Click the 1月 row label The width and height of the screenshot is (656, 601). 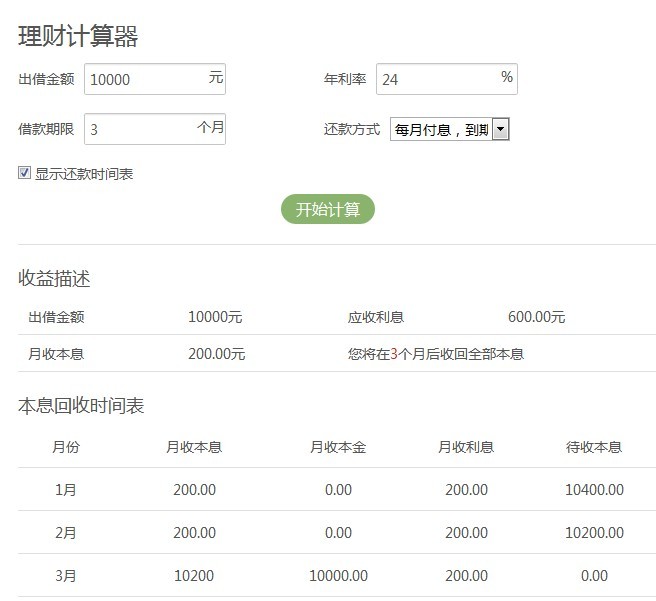[x=66, y=490]
